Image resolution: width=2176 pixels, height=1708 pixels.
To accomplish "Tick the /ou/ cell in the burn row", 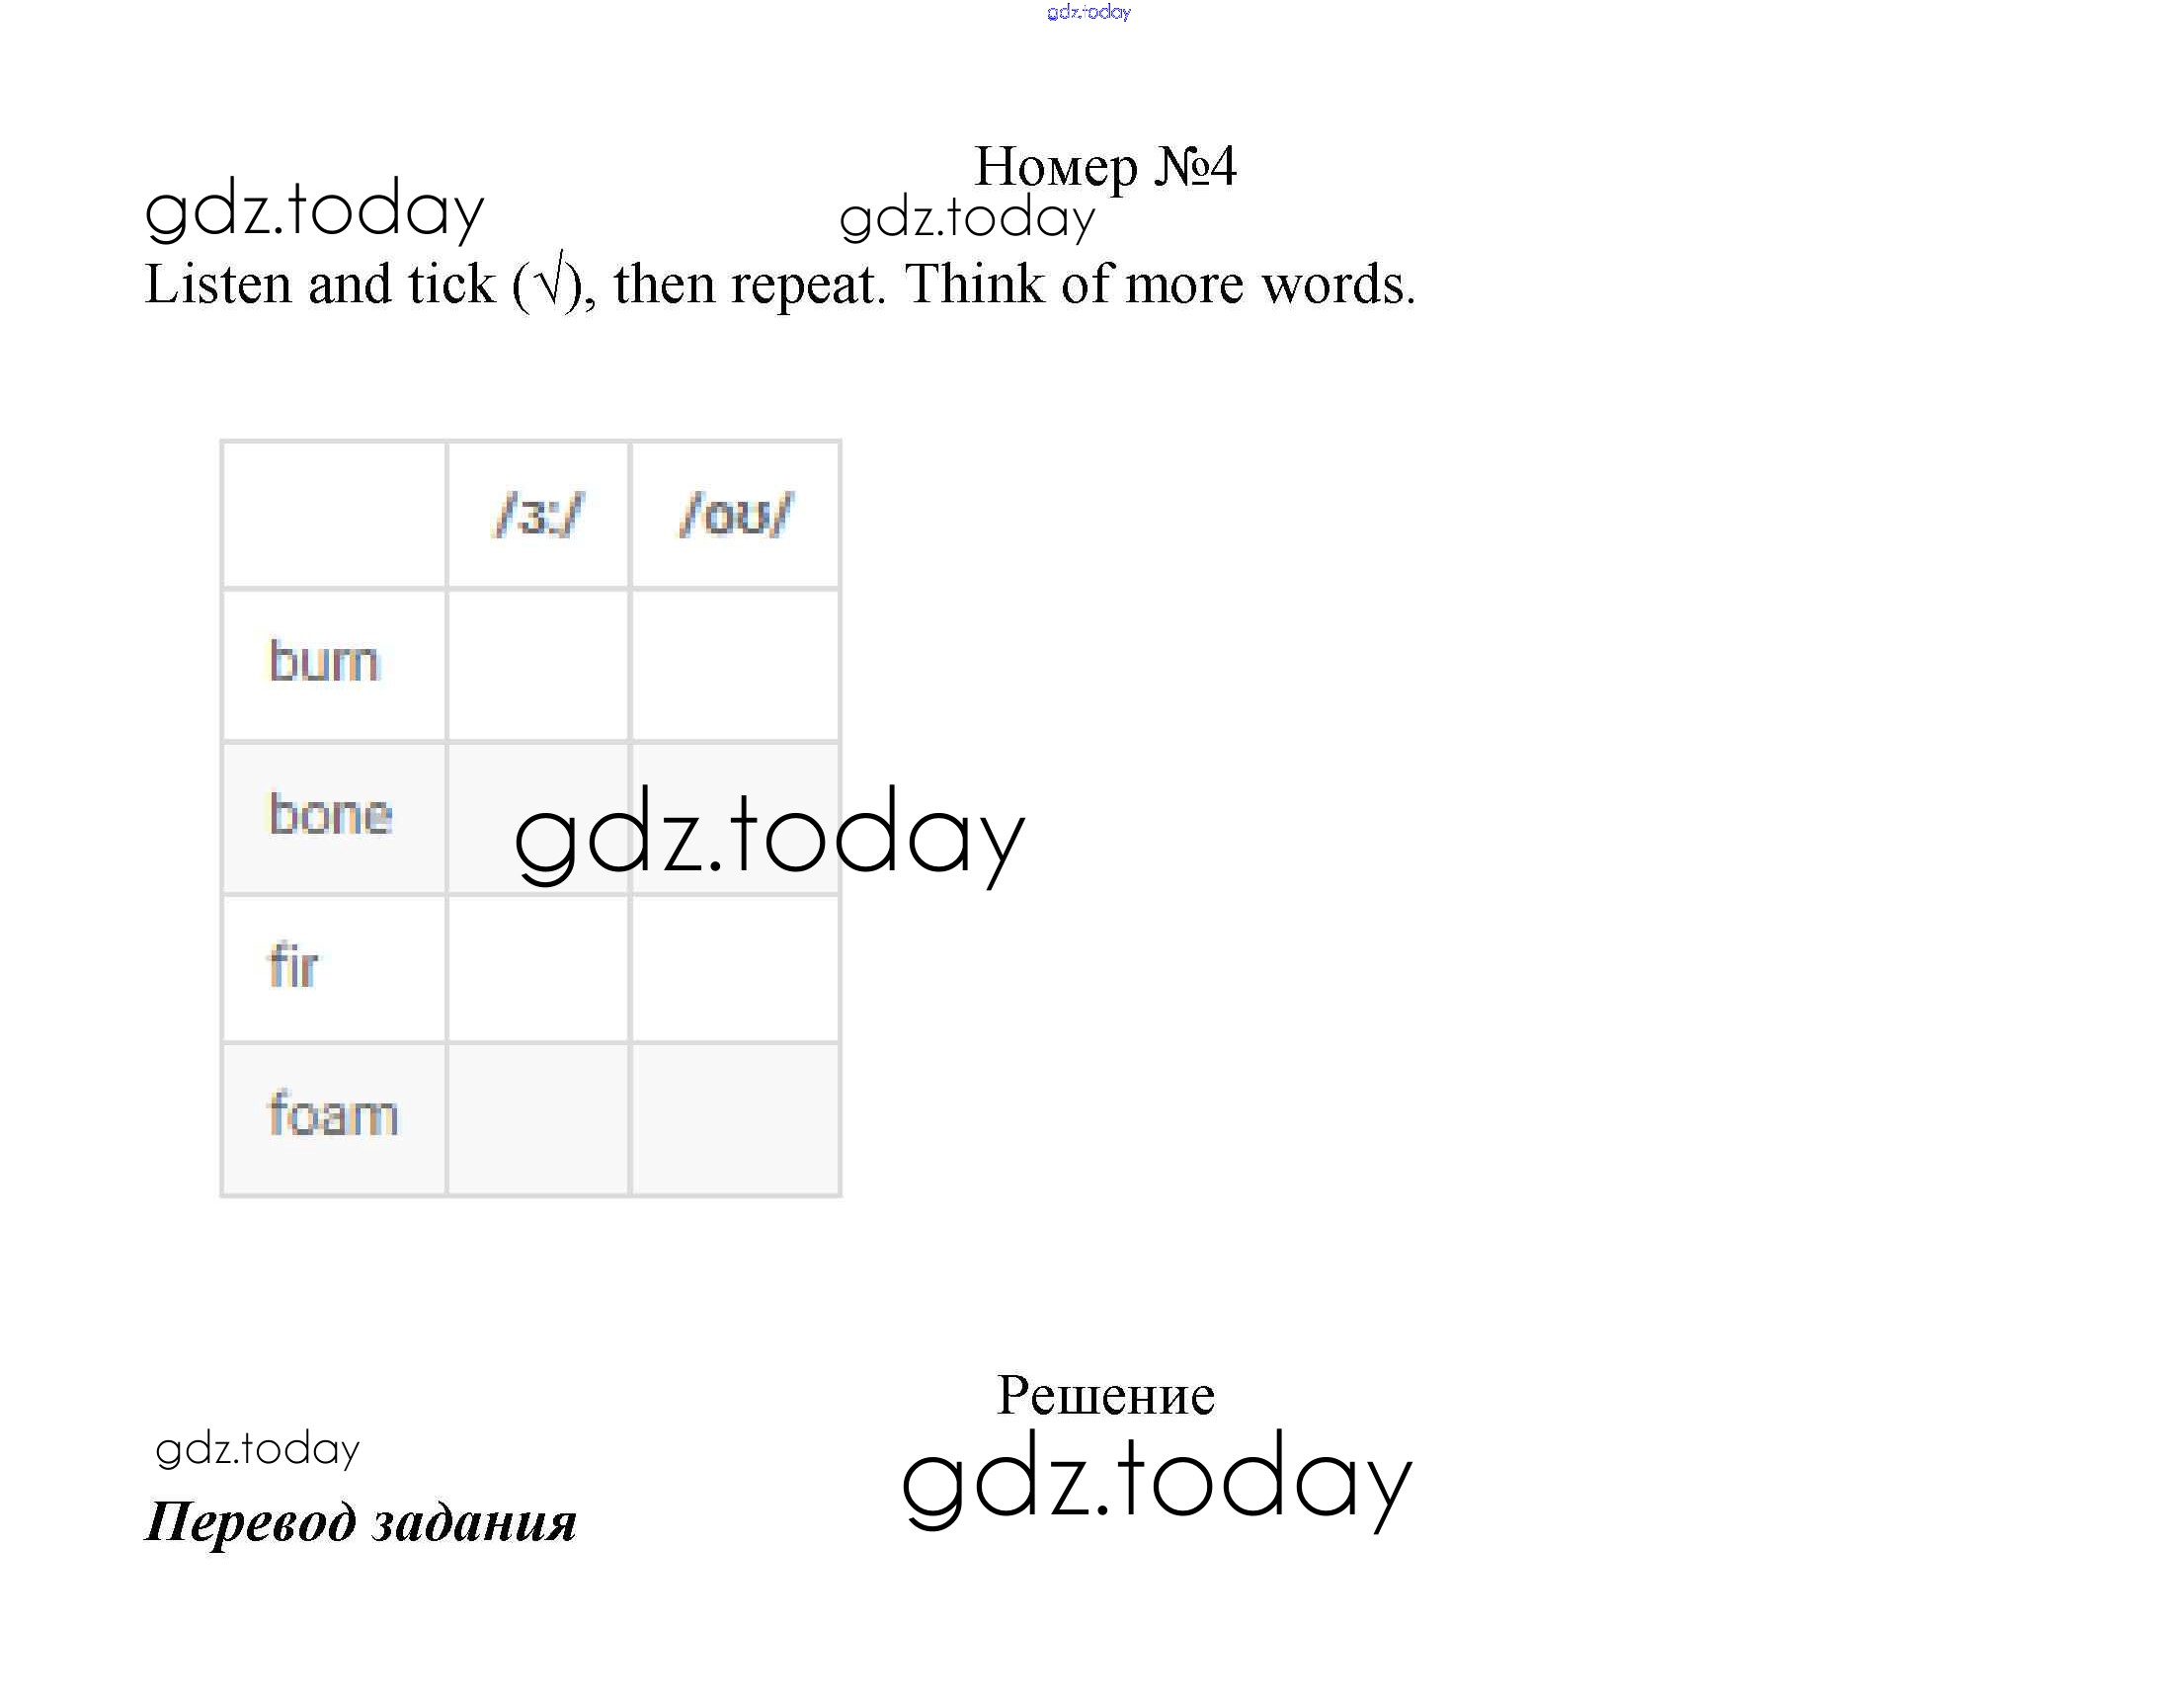I will (735, 665).
